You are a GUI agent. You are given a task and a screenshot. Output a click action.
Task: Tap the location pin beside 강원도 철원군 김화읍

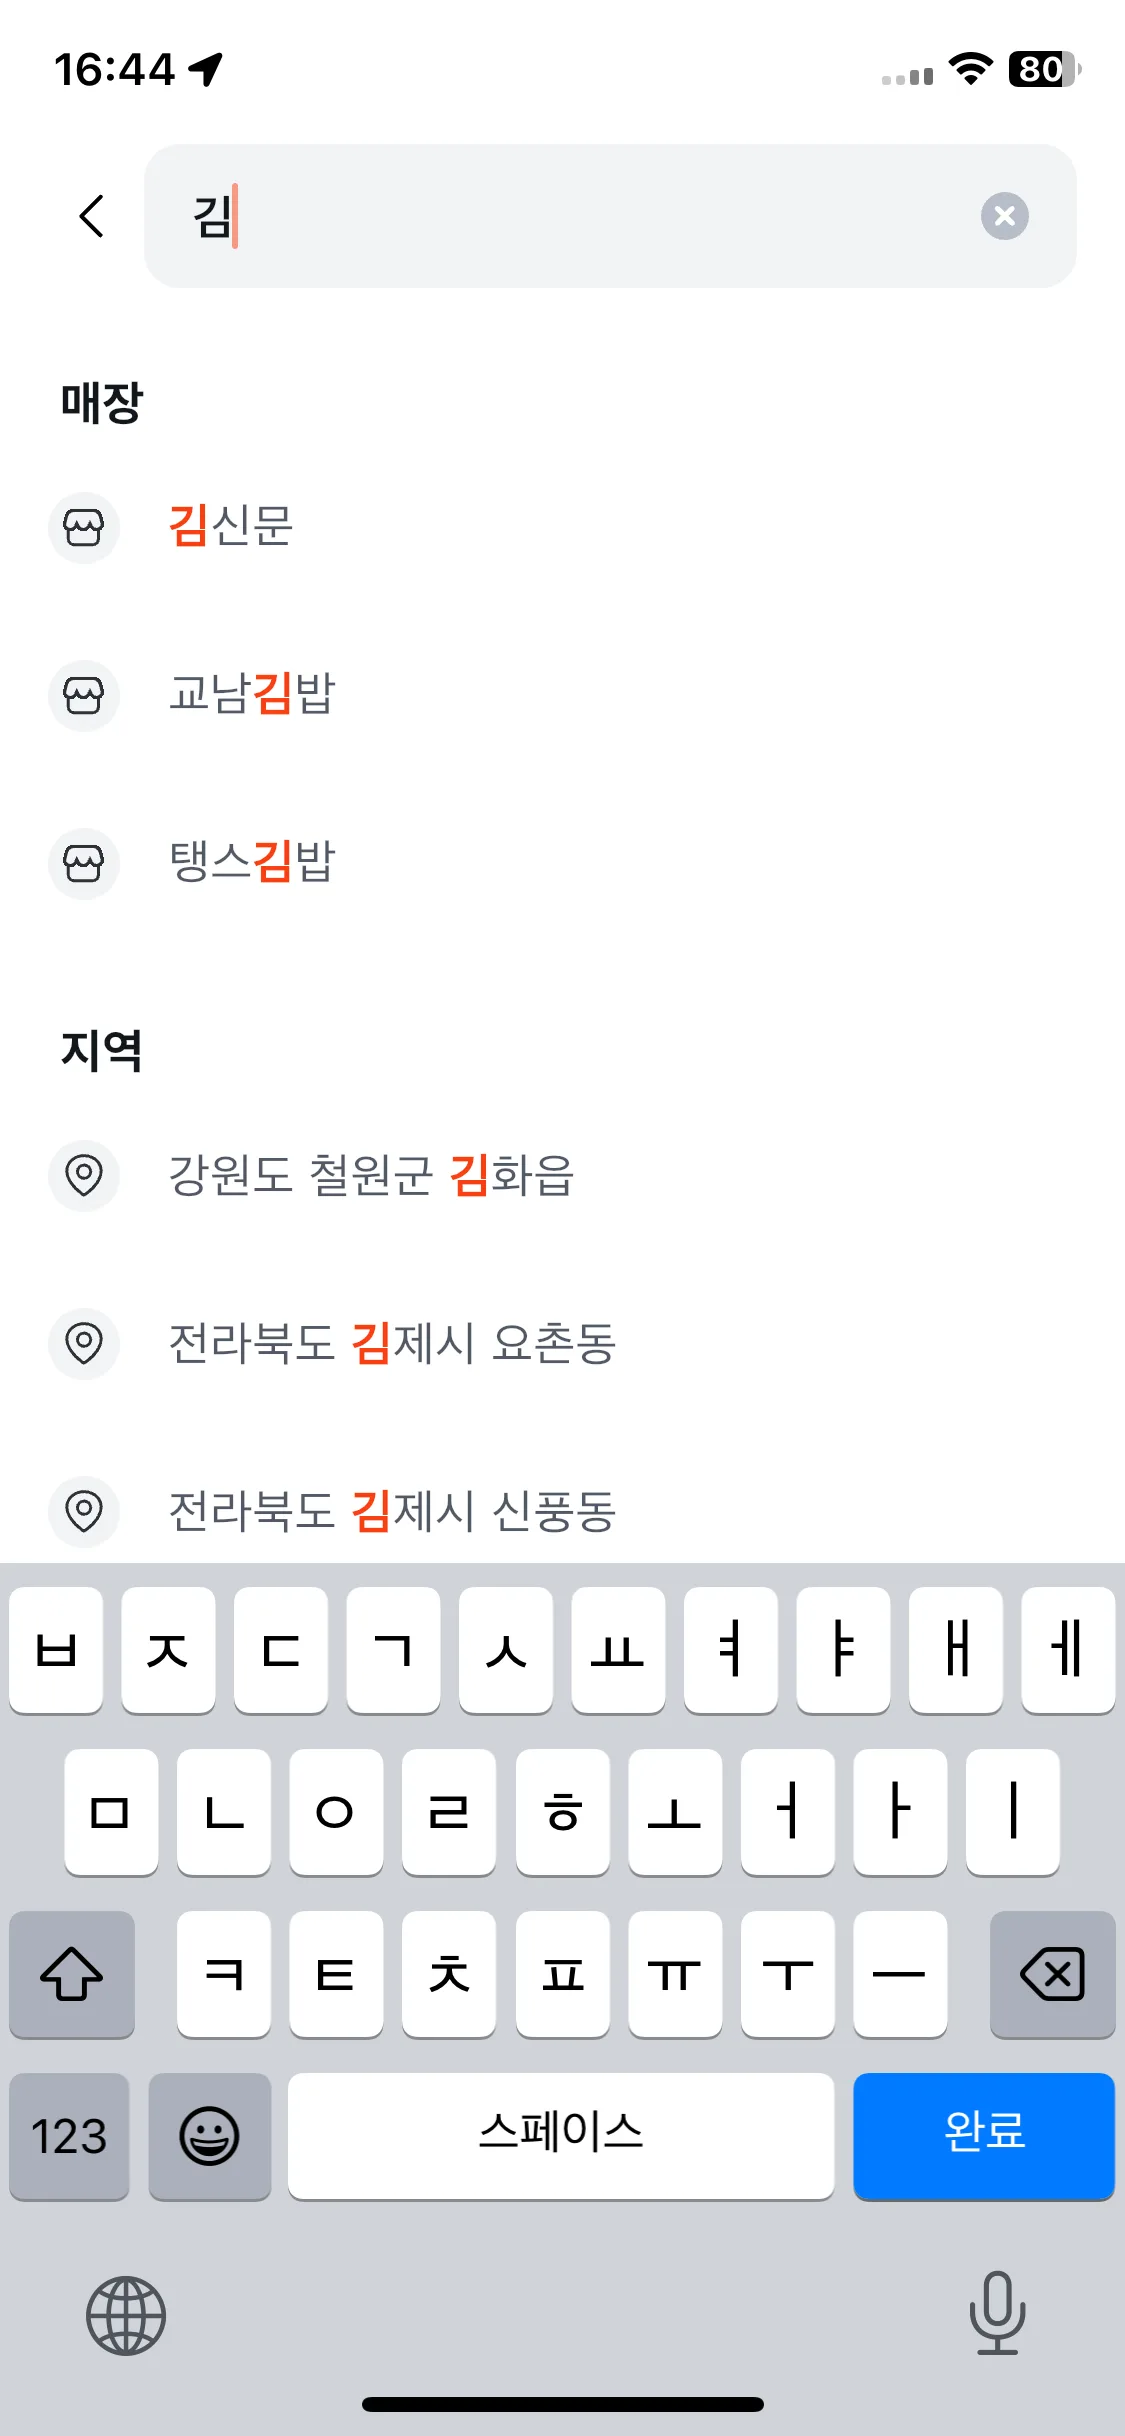(x=84, y=1175)
